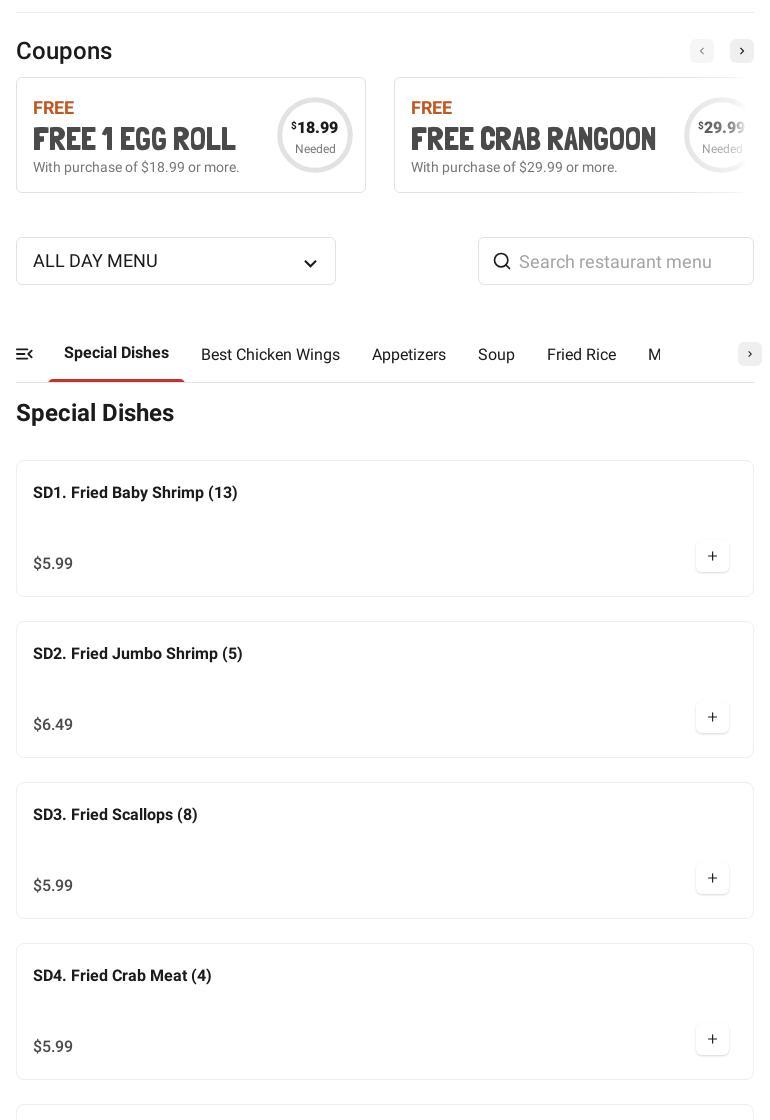Click the search magnifier icon
Image resolution: width=770 pixels, height=1120 pixels.
[x=502, y=262]
